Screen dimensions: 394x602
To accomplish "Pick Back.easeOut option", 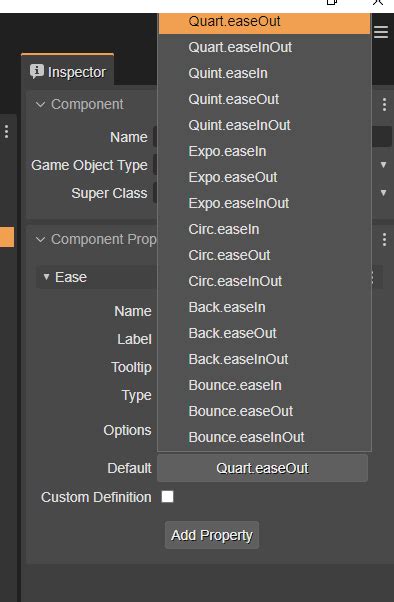I will click(x=264, y=333).
